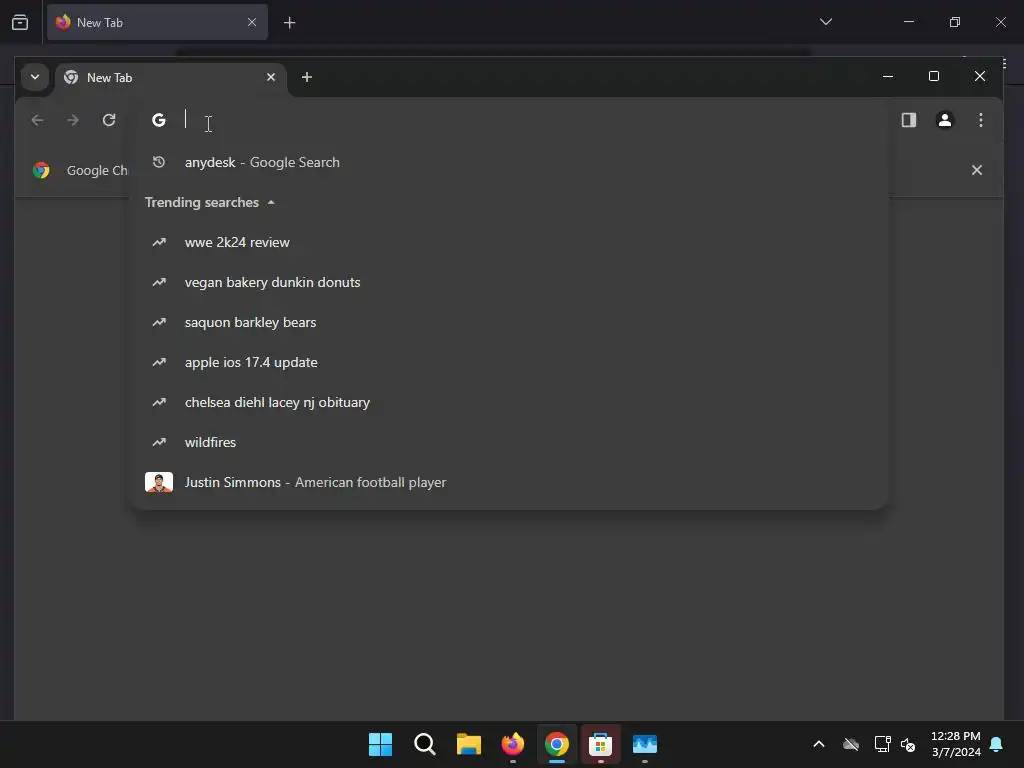Image resolution: width=1024 pixels, height=768 pixels.
Task: Open Chrome tab search dropdown arrow
Action: (35, 77)
